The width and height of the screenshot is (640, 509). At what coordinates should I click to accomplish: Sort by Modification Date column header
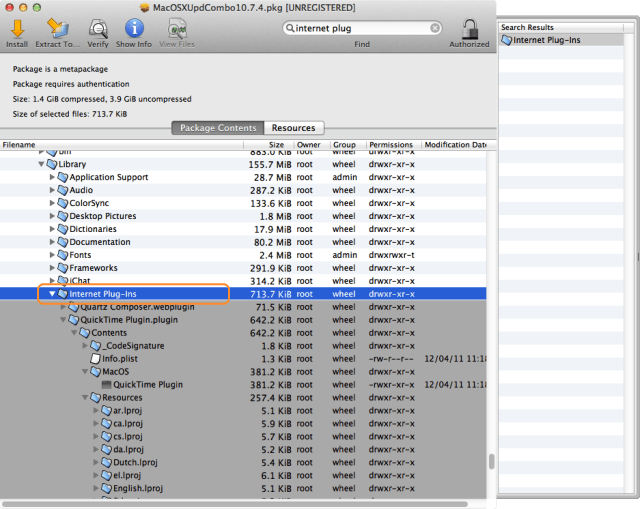click(455, 145)
